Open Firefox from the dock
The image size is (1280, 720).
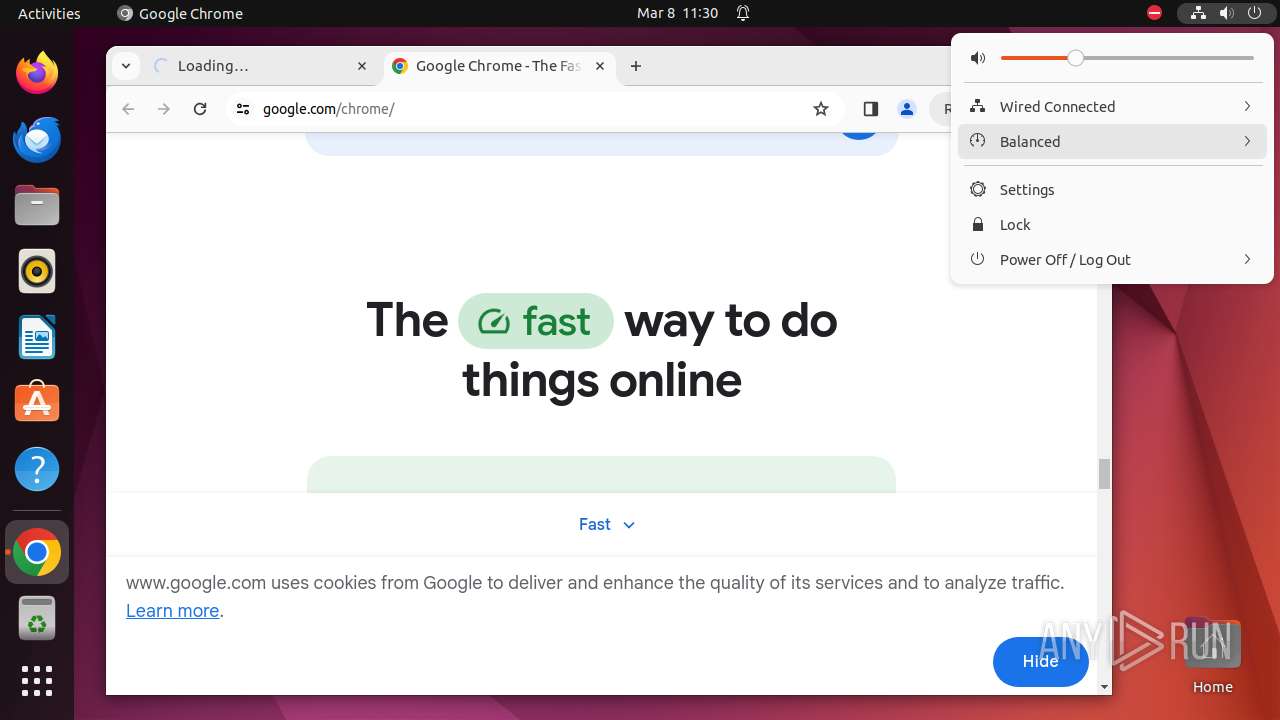[x=37, y=73]
